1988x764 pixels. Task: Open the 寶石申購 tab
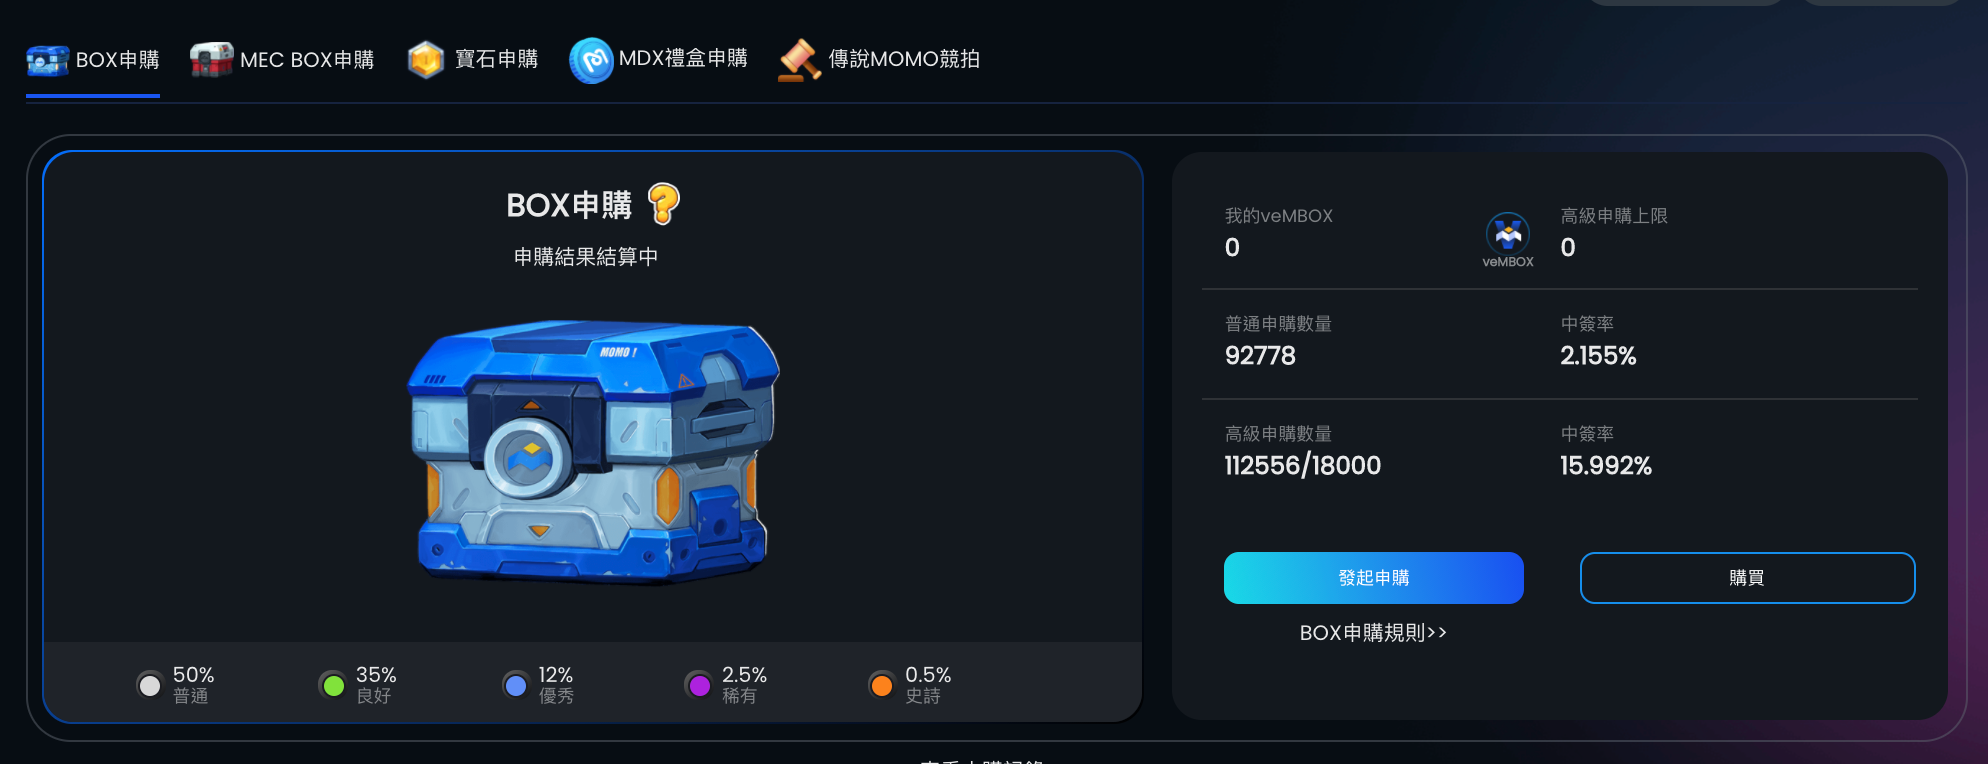point(497,60)
